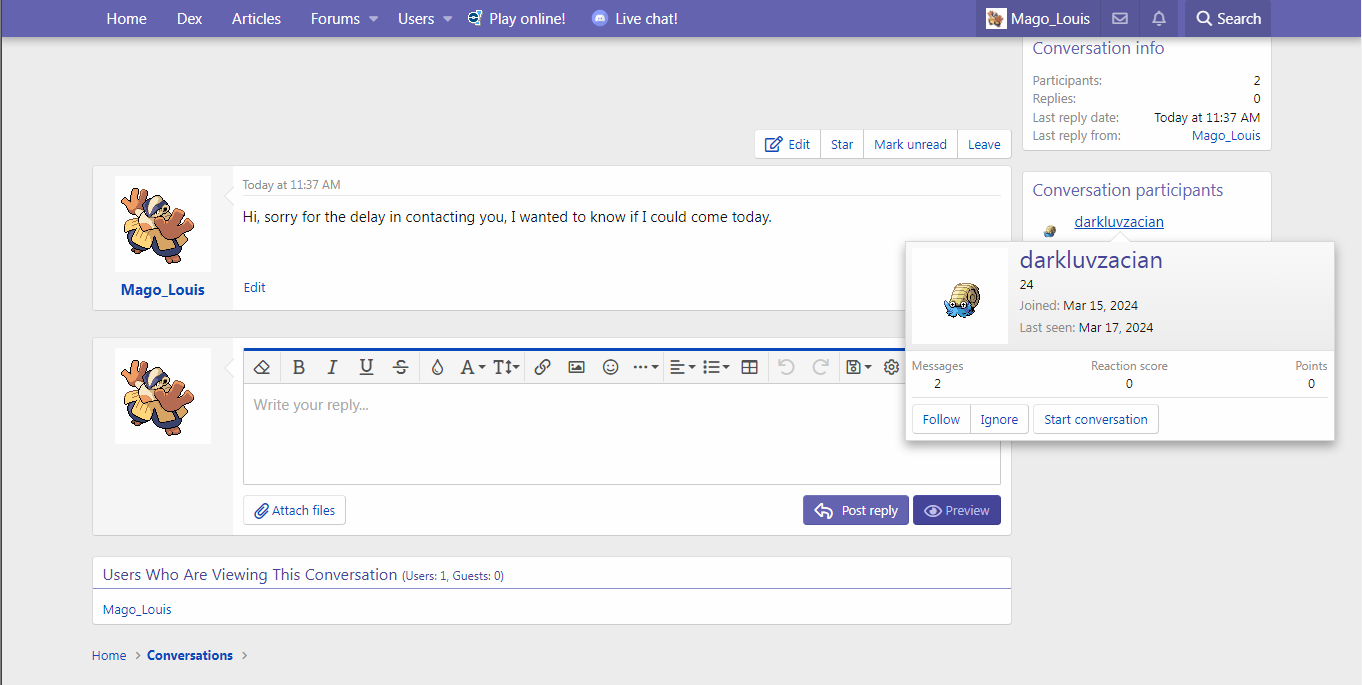
Task: Click inside the Write your reply field
Action: click(620, 435)
